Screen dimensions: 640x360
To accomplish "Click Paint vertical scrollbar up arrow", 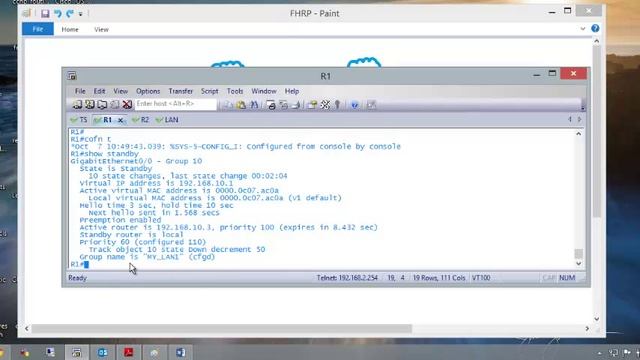I will [x=596, y=41].
